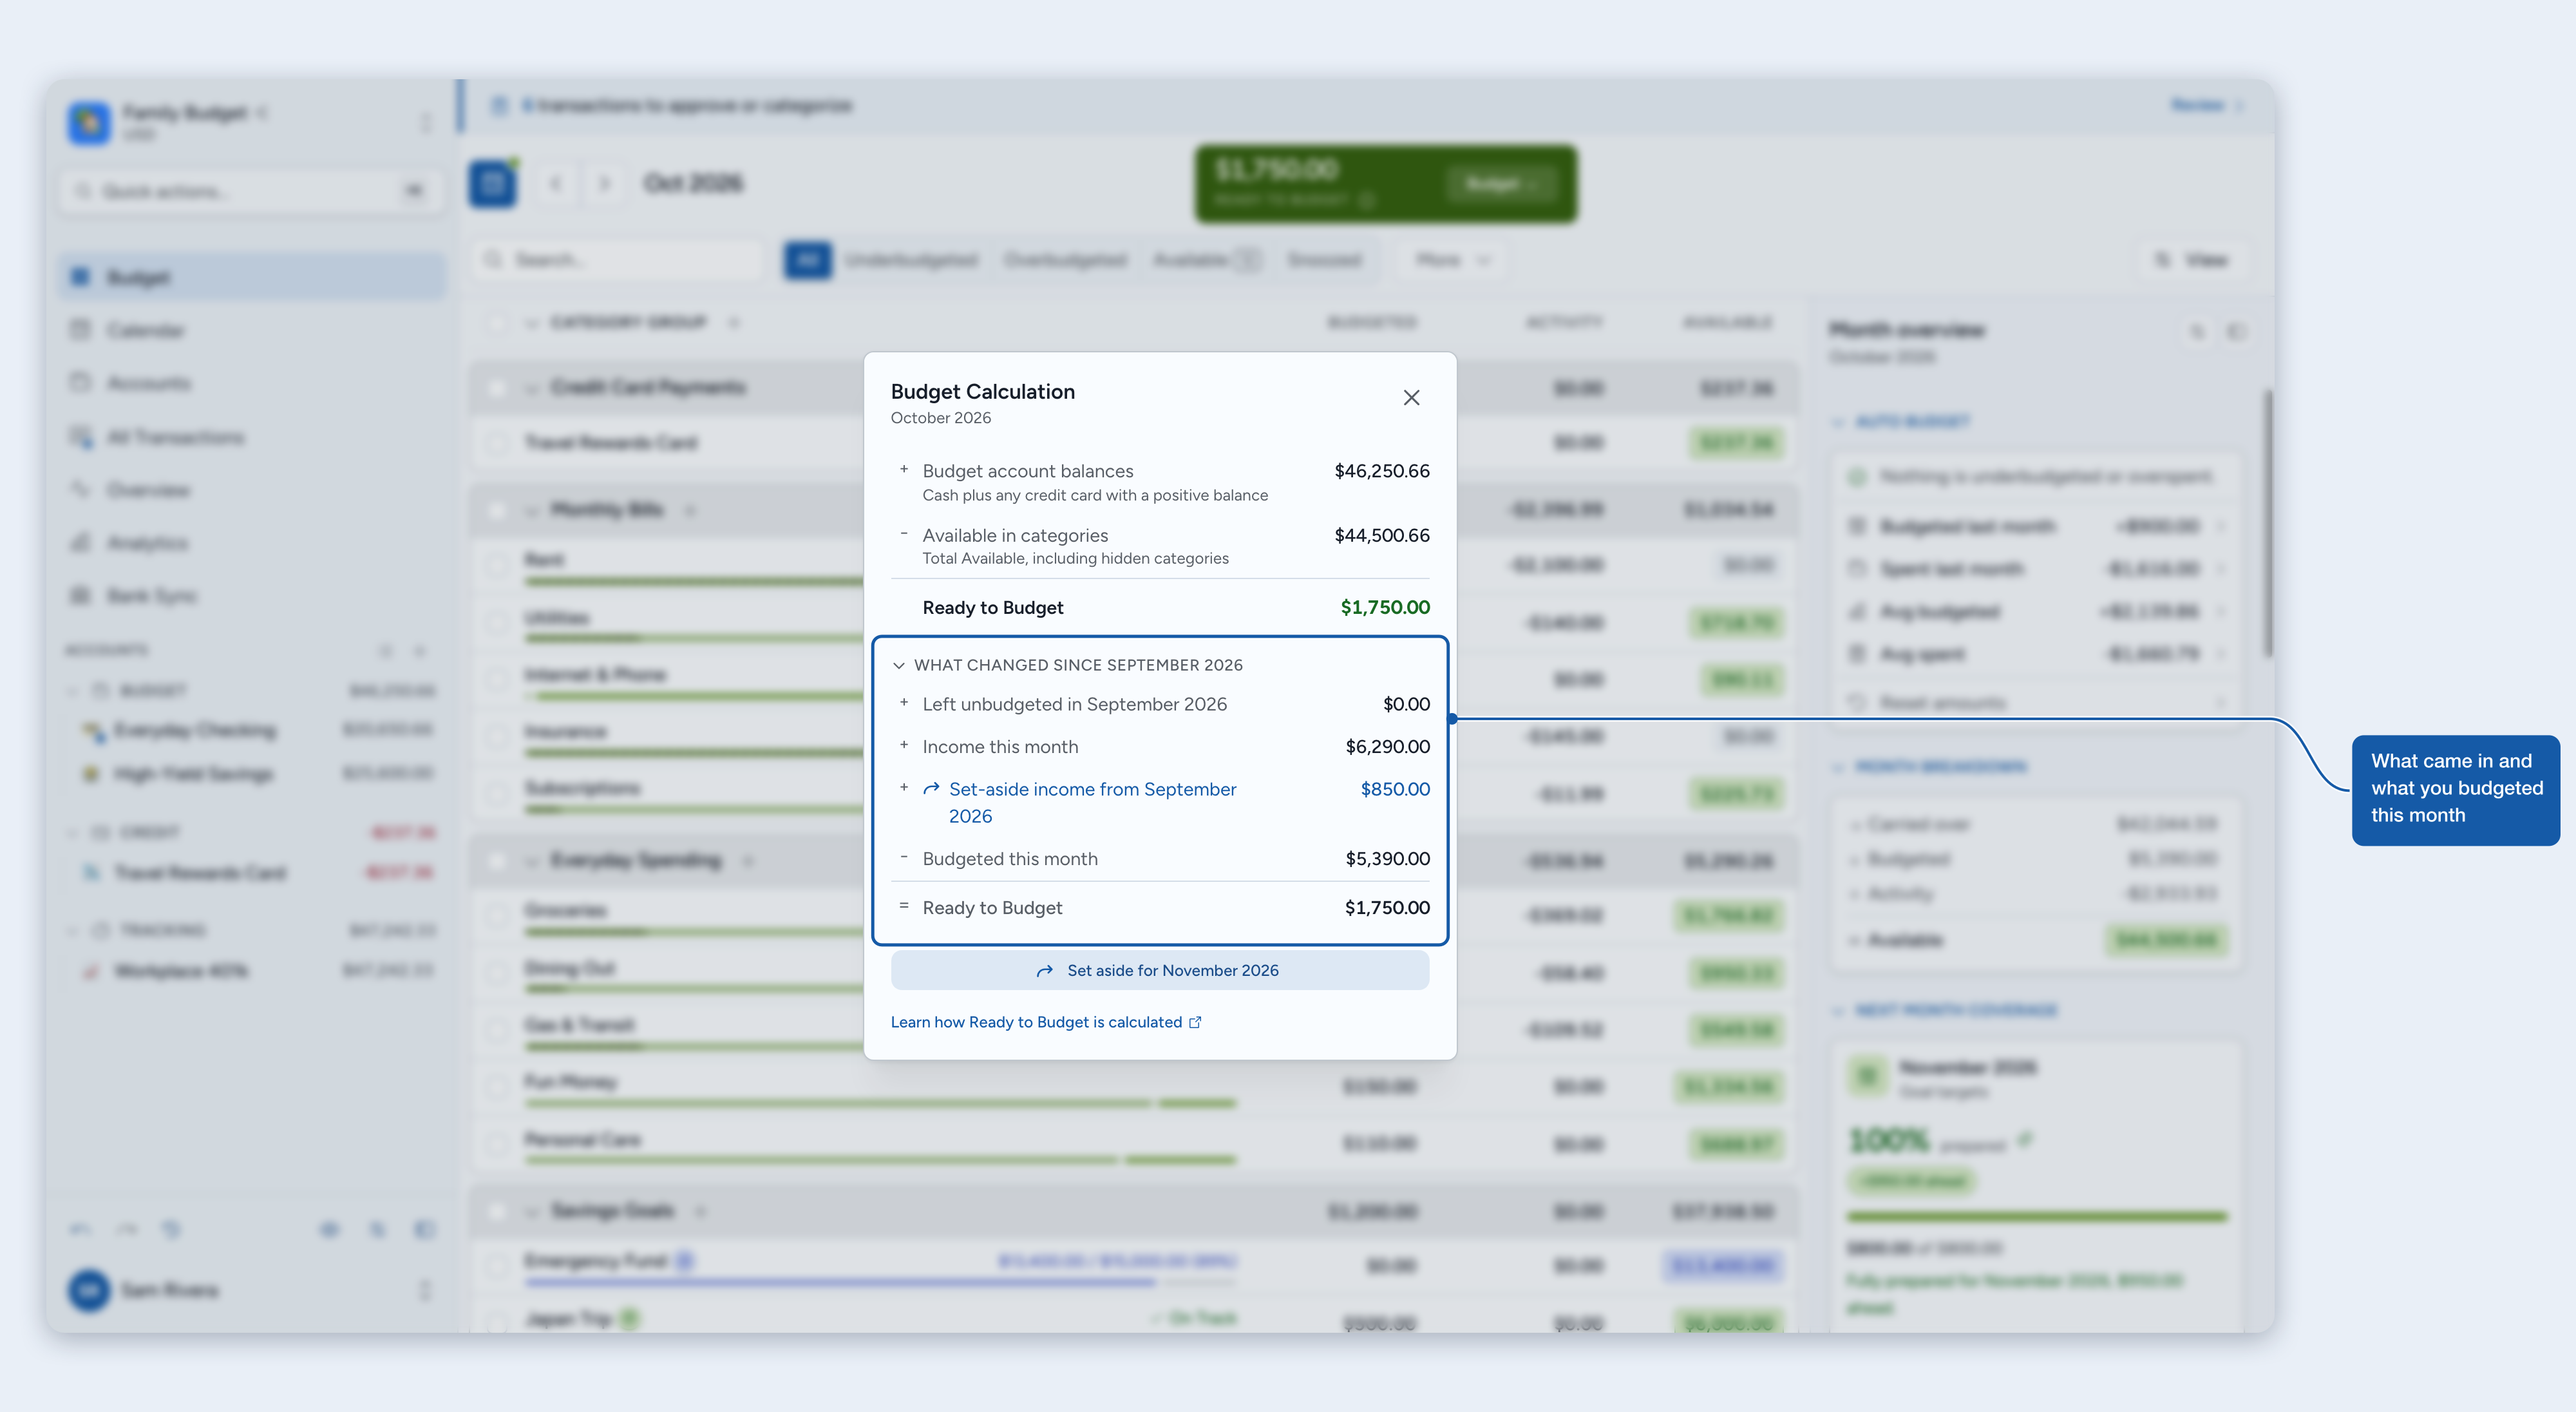2576x1412 pixels.
Task: Click Set aside for November 2026 button
Action: pos(1160,970)
